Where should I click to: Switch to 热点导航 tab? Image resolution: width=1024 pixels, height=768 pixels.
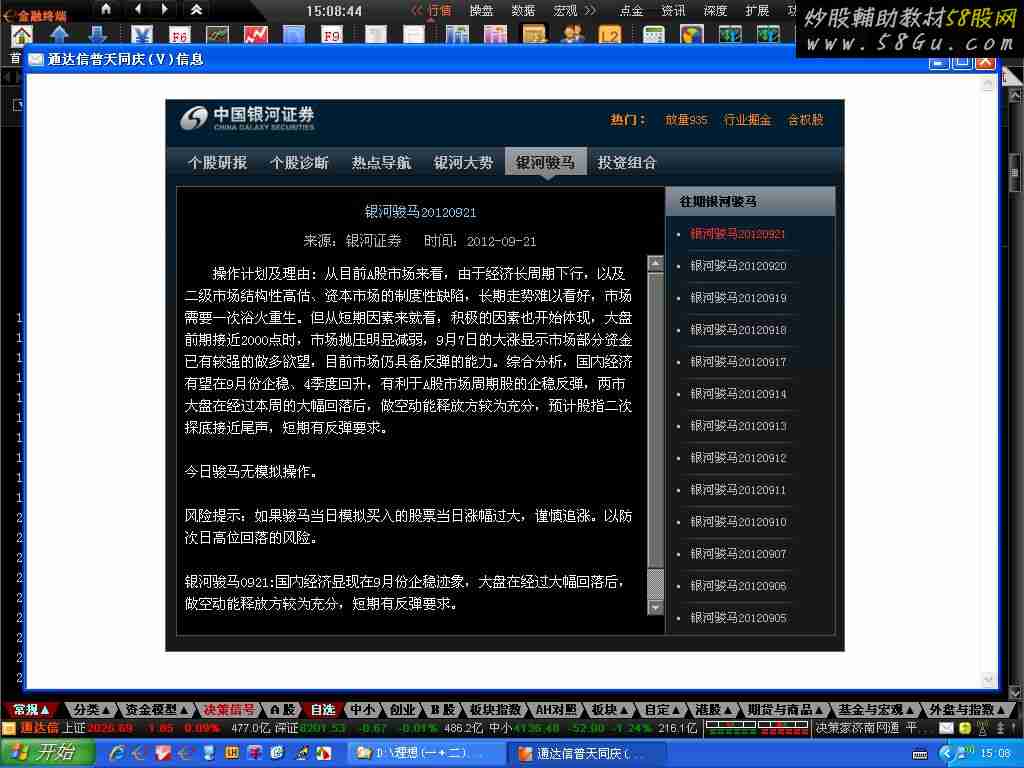coord(381,162)
